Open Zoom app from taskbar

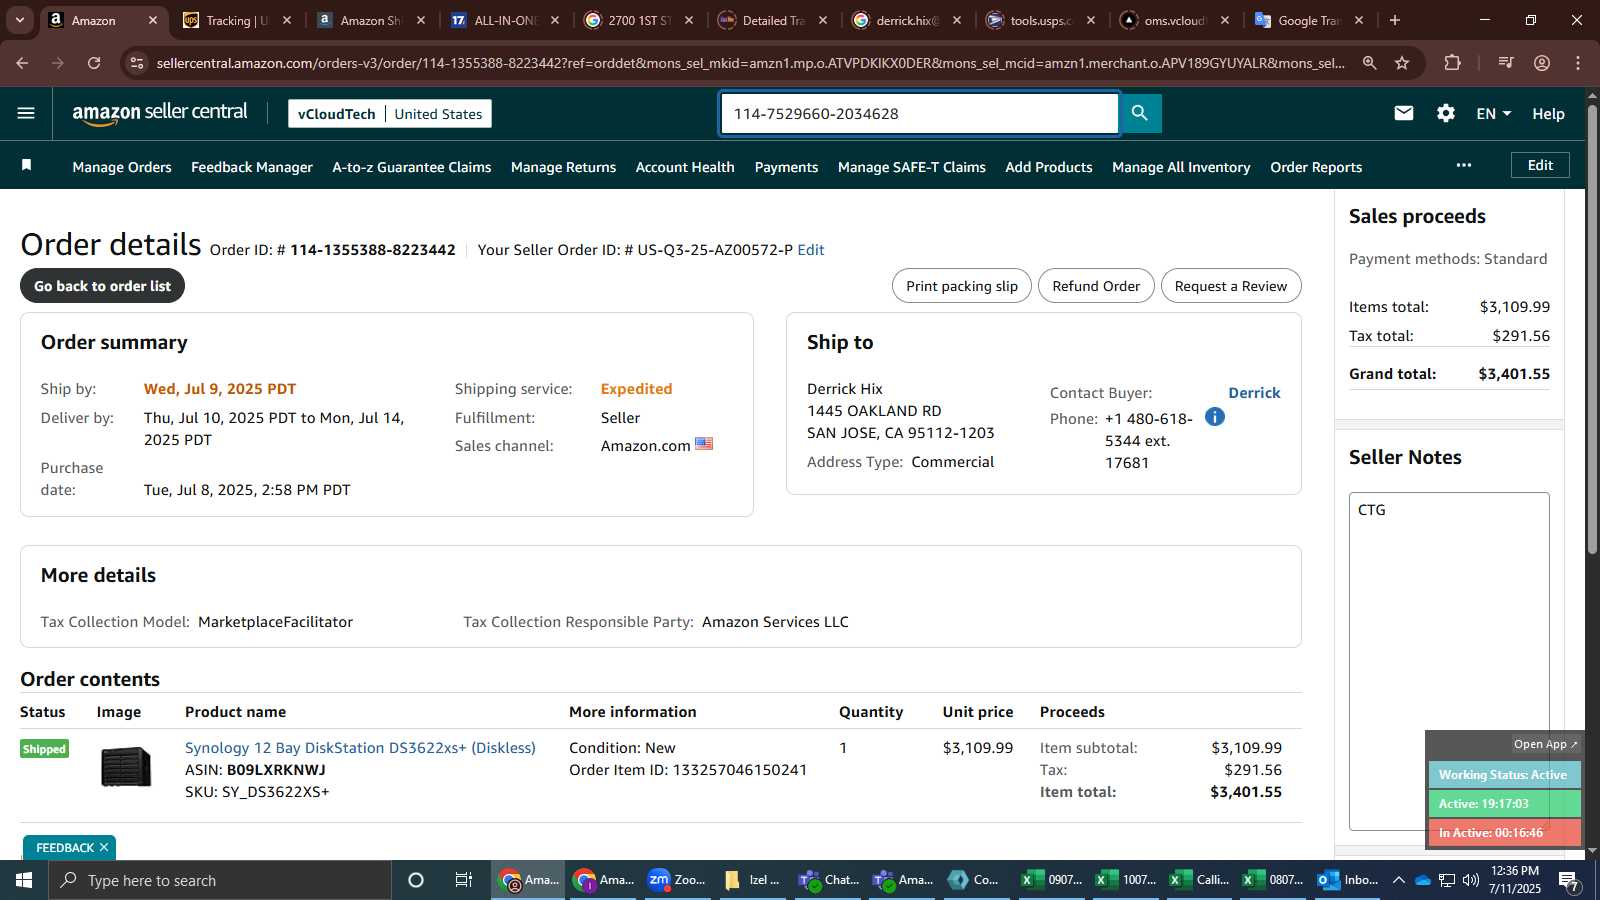[677, 880]
